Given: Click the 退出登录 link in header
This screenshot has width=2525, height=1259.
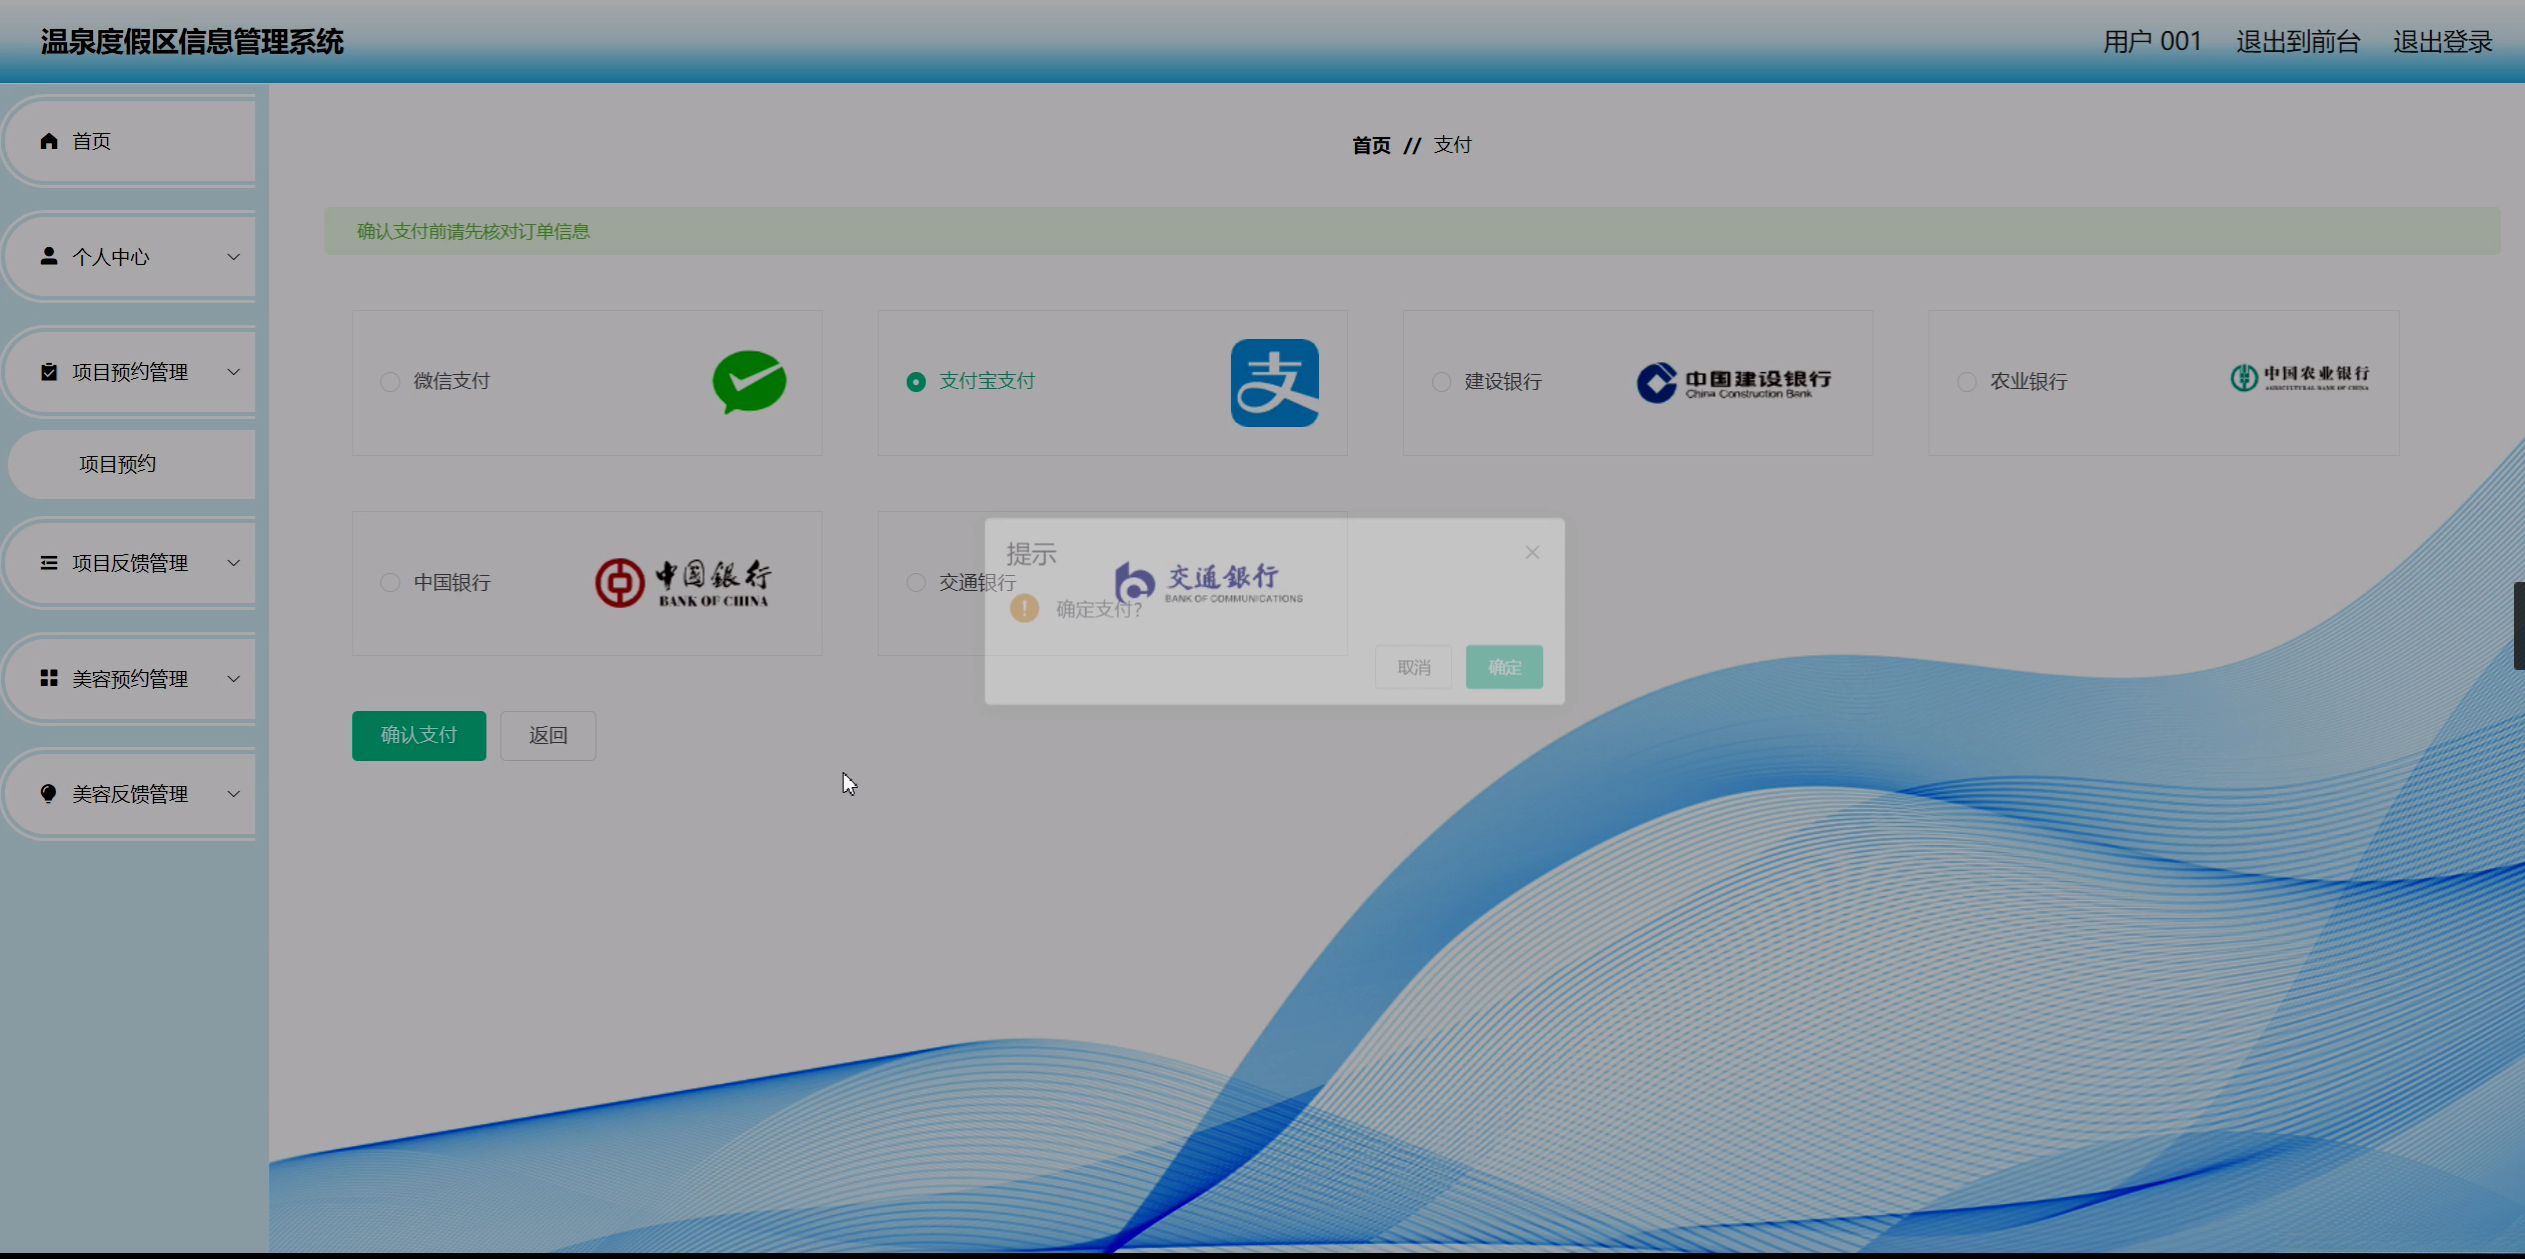Looking at the screenshot, I should click(x=2442, y=42).
